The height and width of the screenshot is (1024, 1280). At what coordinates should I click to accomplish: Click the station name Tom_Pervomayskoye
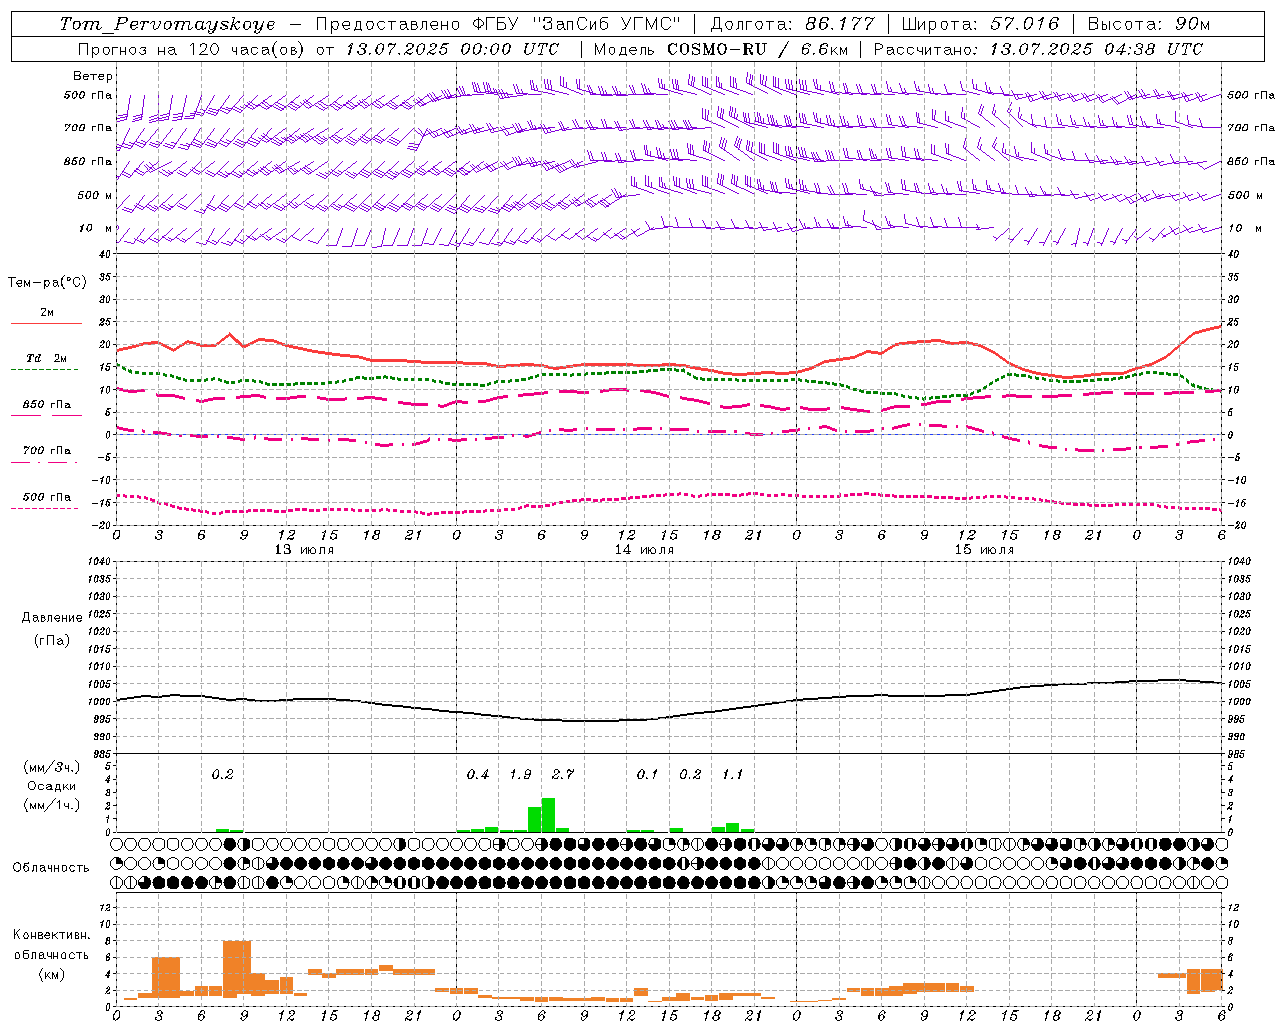click(x=167, y=24)
